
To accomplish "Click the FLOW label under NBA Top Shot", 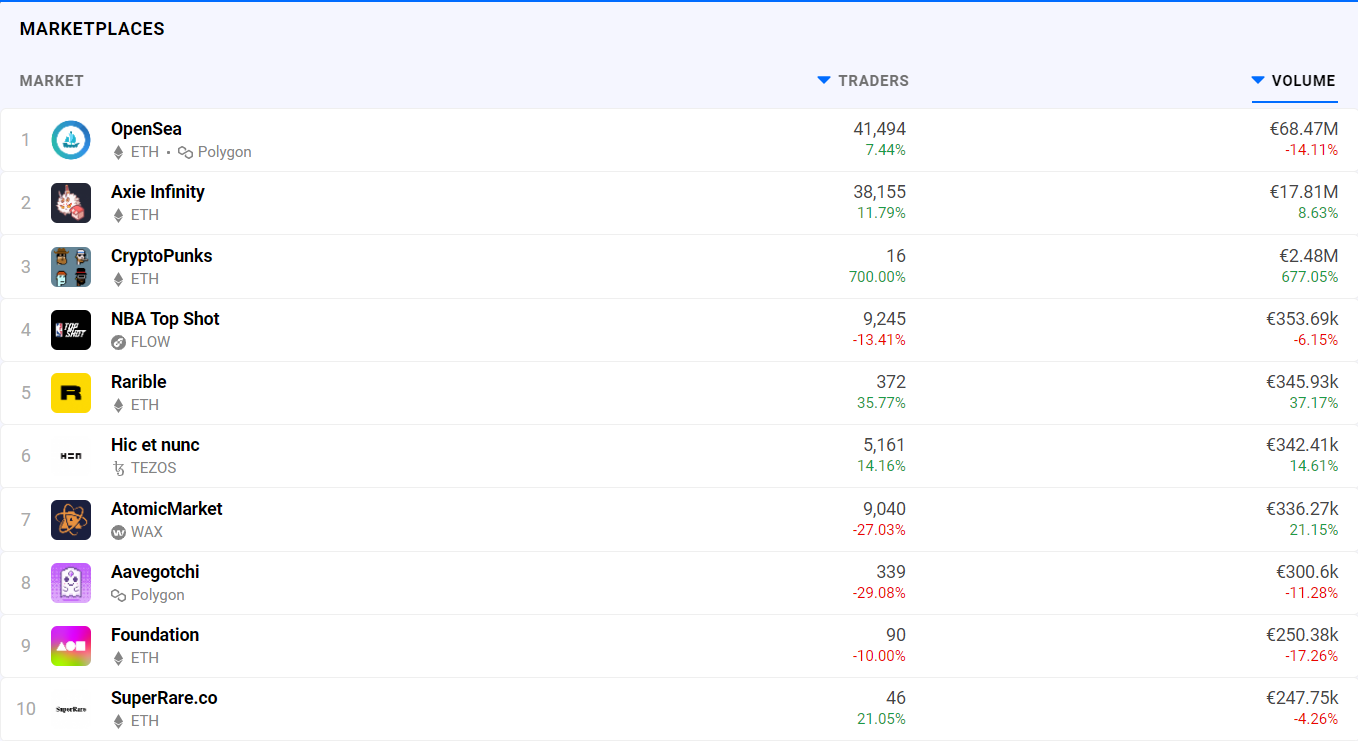I will point(151,342).
